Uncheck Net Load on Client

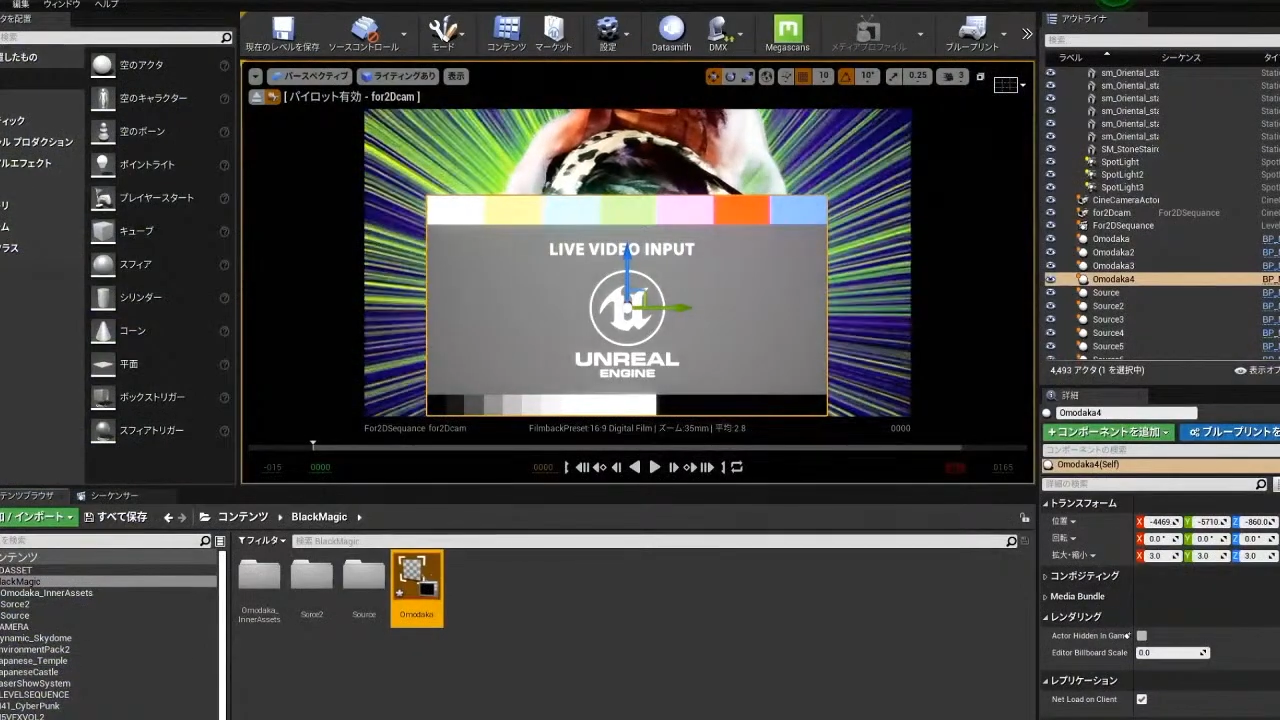tap(1142, 700)
